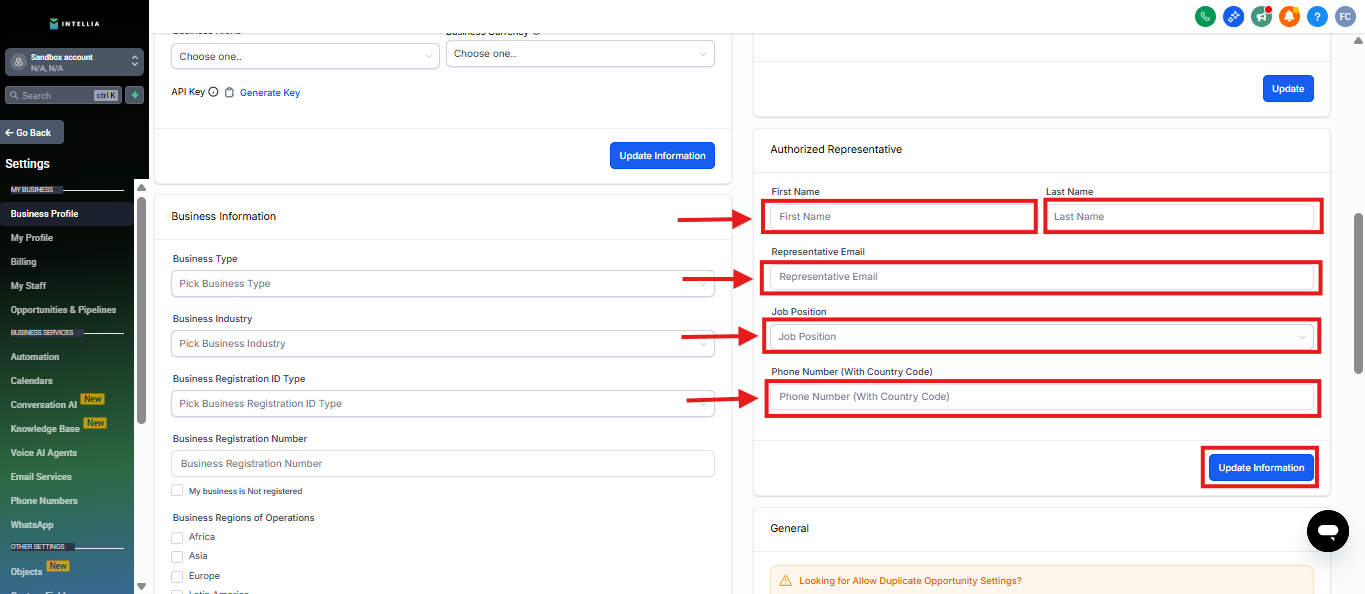Open My Staff in settings sidebar
The width and height of the screenshot is (1365, 594).
(28, 286)
